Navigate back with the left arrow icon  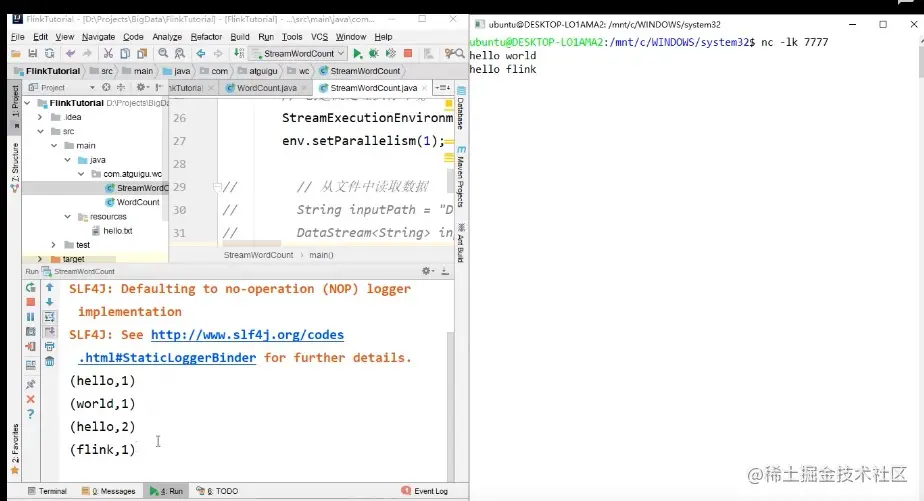pos(201,54)
